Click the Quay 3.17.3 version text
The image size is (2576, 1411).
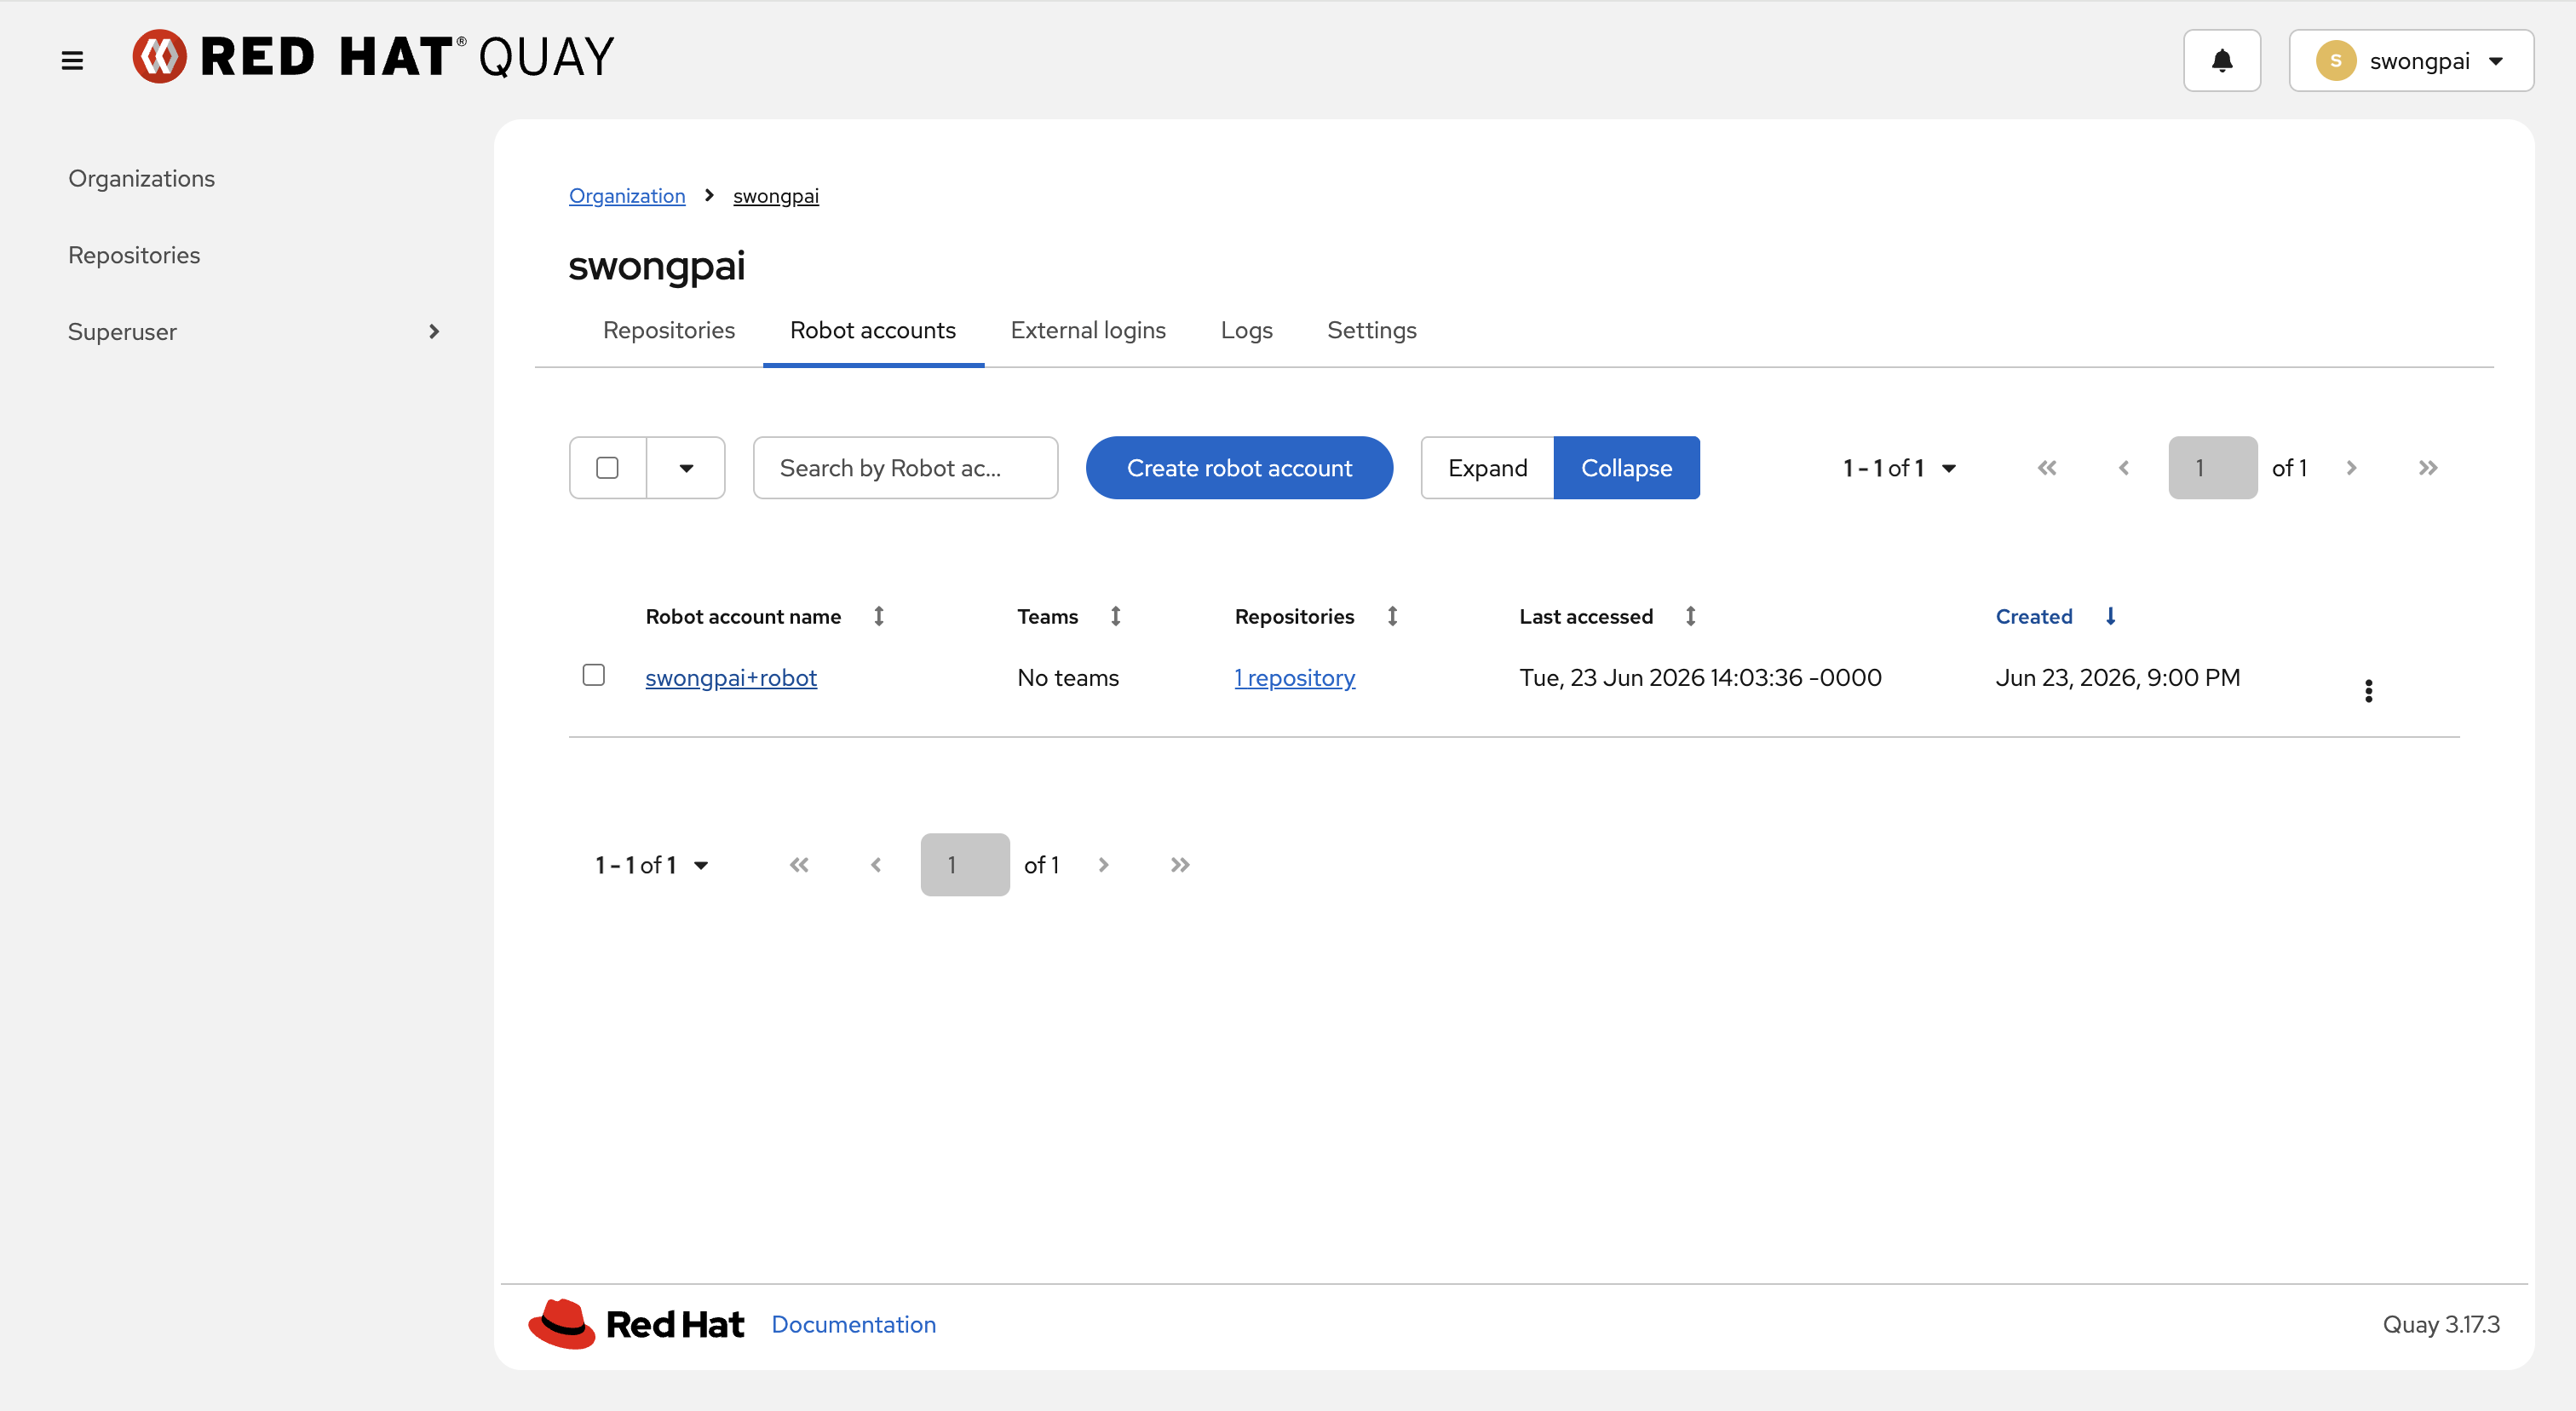(2440, 1324)
